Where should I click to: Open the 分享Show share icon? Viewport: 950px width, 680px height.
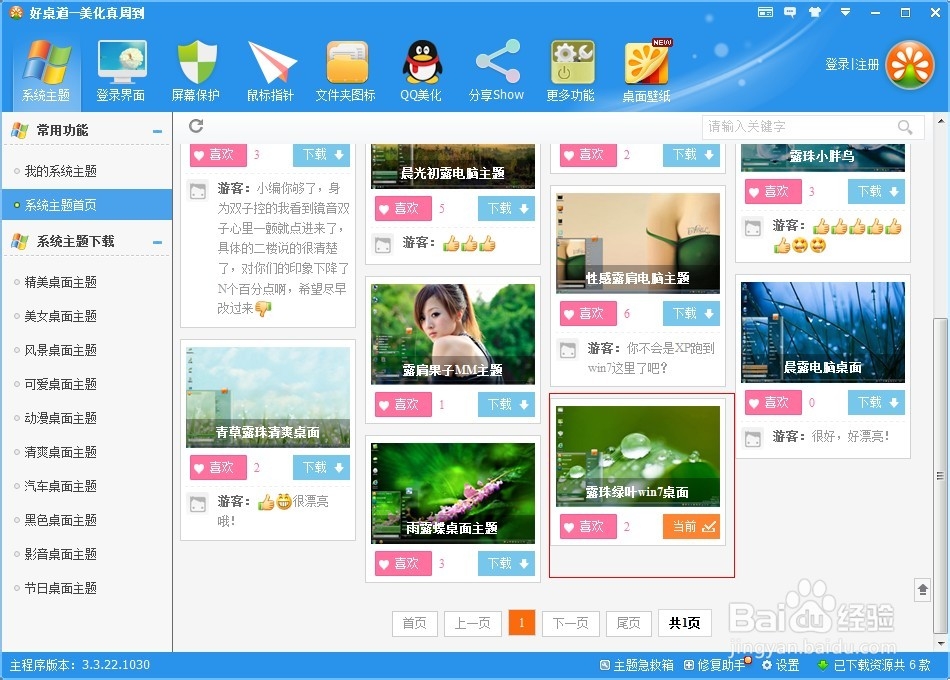tap(497, 61)
